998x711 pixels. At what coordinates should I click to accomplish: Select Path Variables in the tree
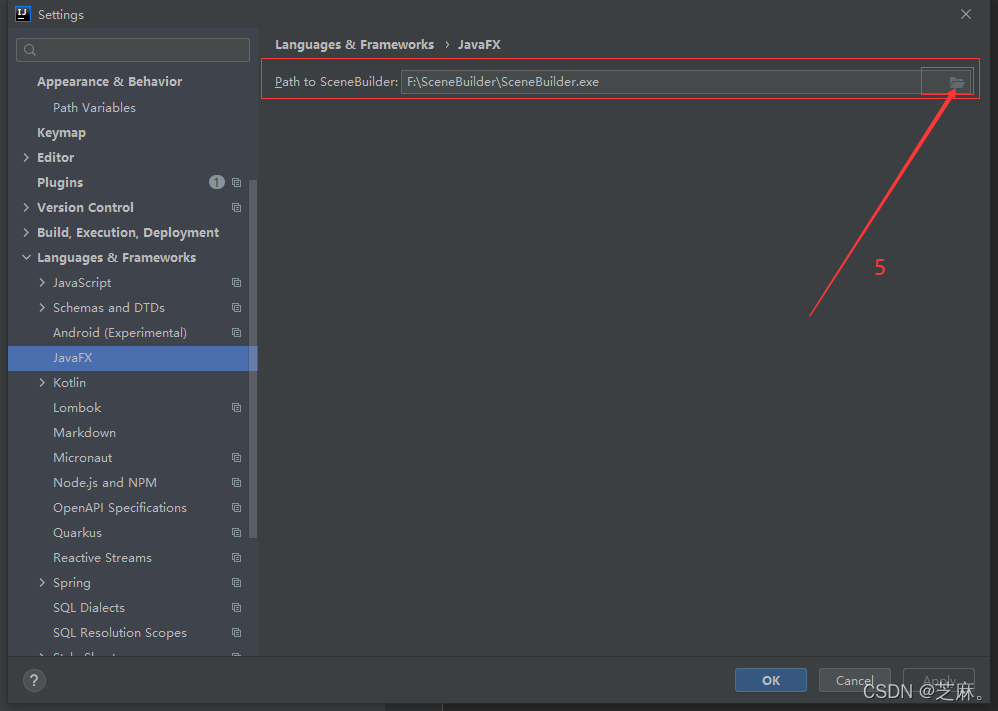(x=94, y=108)
